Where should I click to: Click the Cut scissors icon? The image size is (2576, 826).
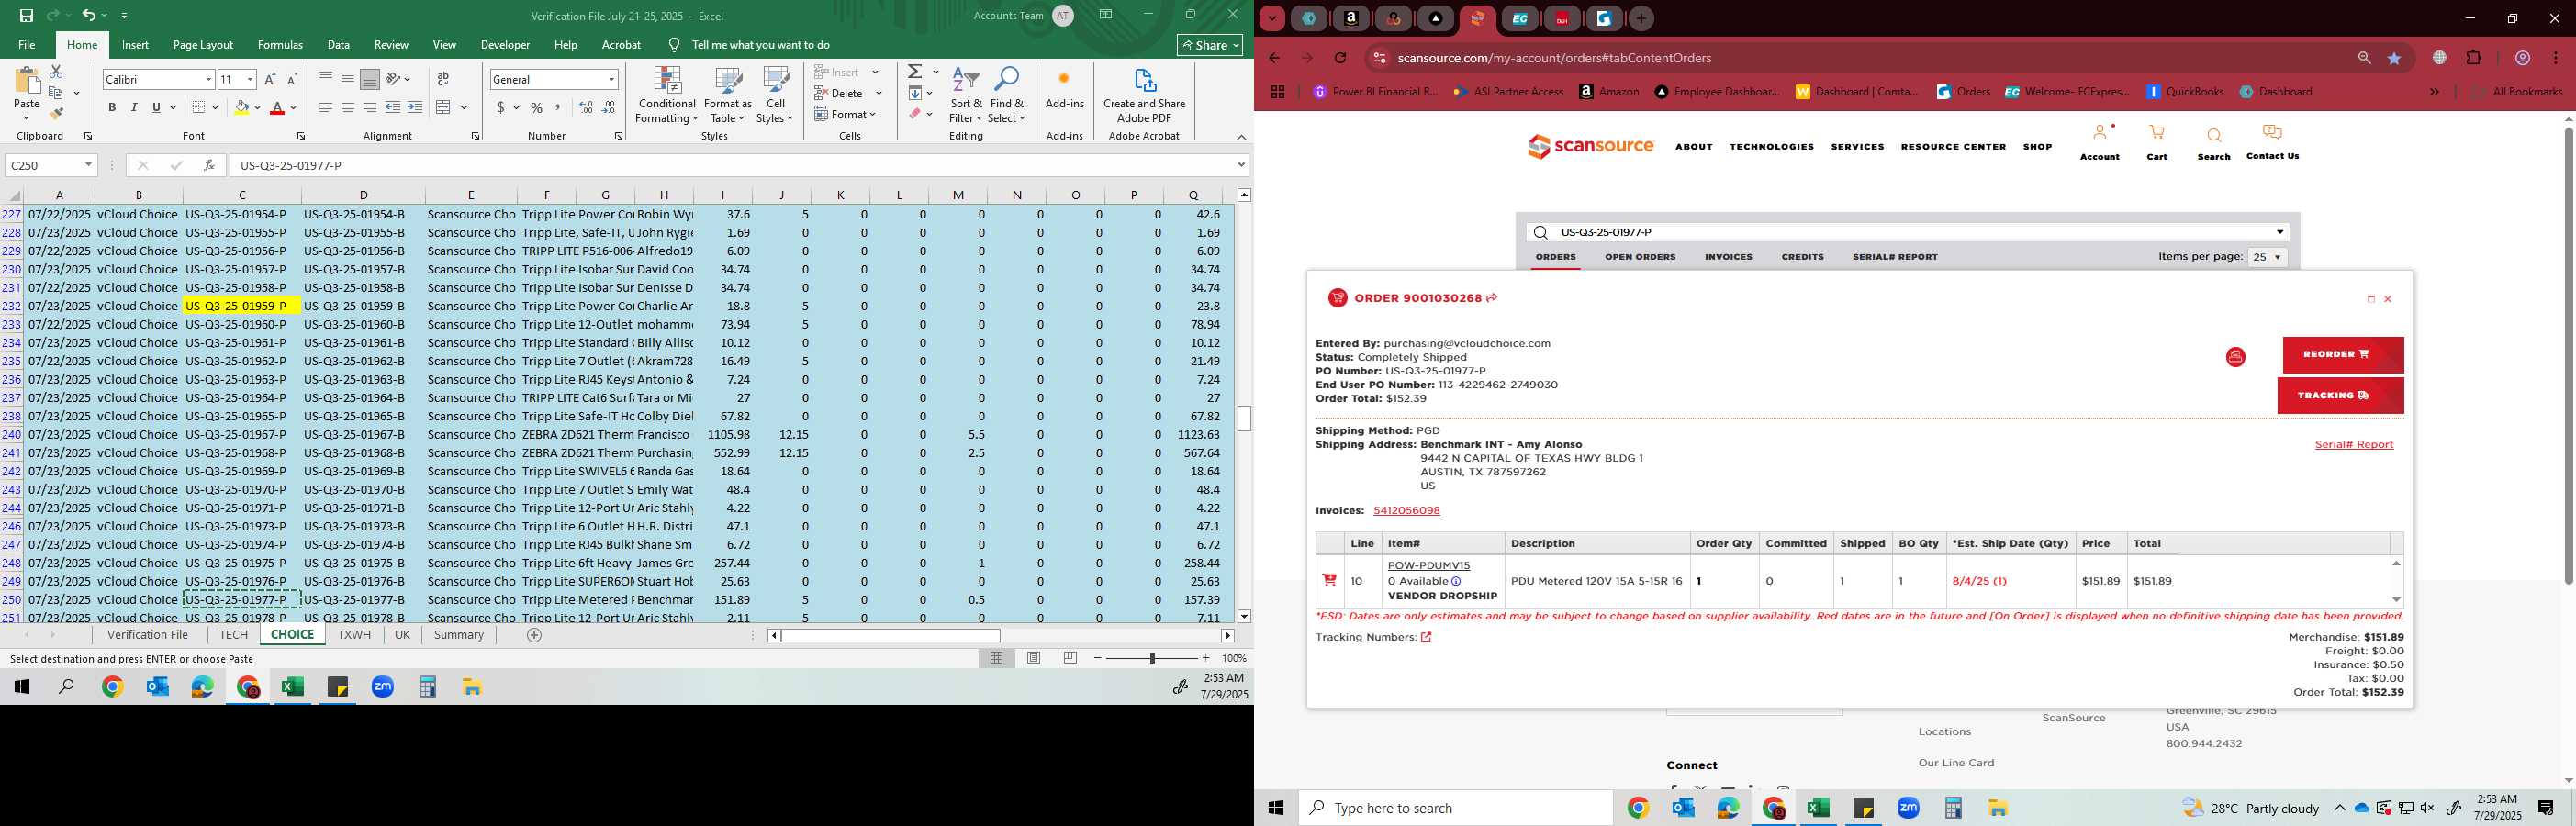pyautogui.click(x=56, y=72)
